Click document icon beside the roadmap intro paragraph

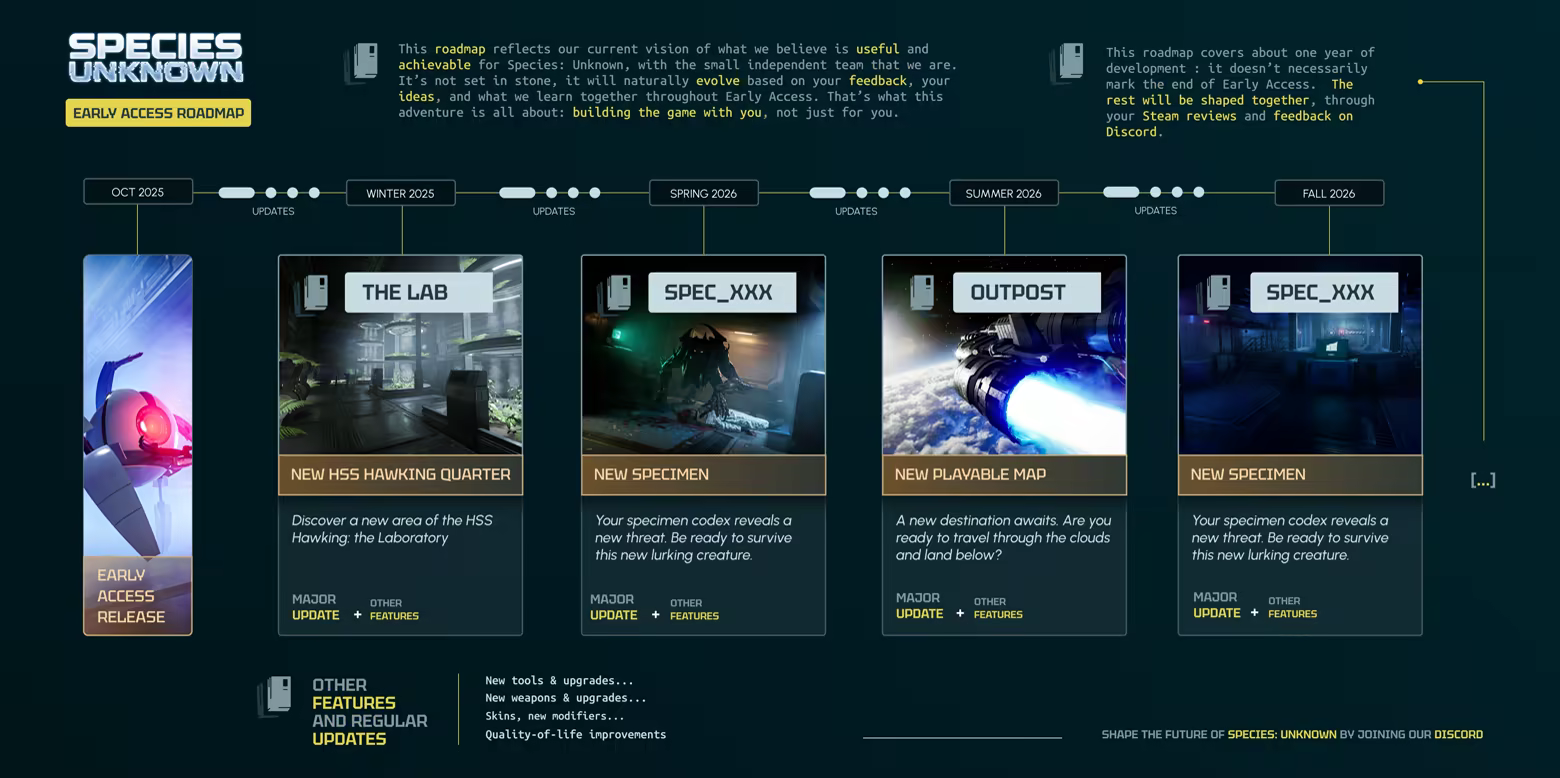[x=364, y=62]
